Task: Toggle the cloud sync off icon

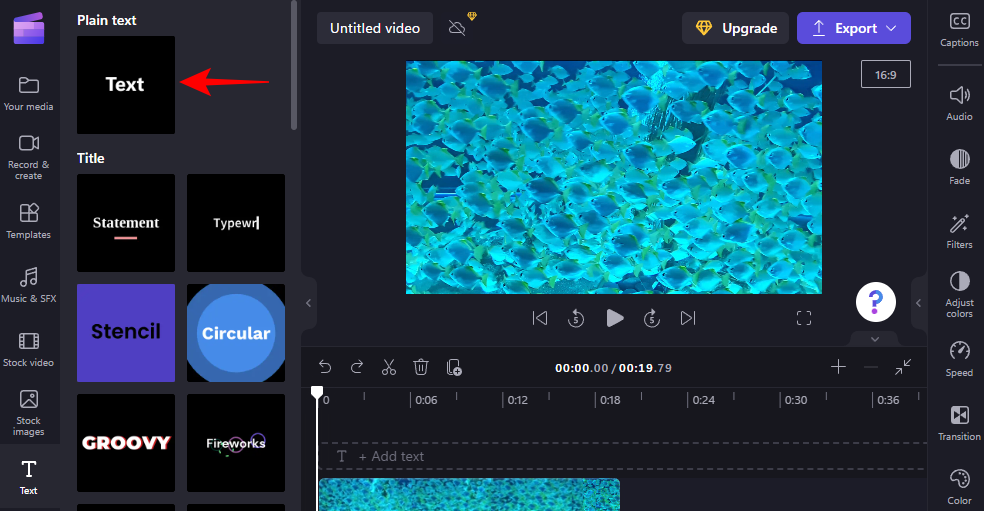Action: [458, 28]
